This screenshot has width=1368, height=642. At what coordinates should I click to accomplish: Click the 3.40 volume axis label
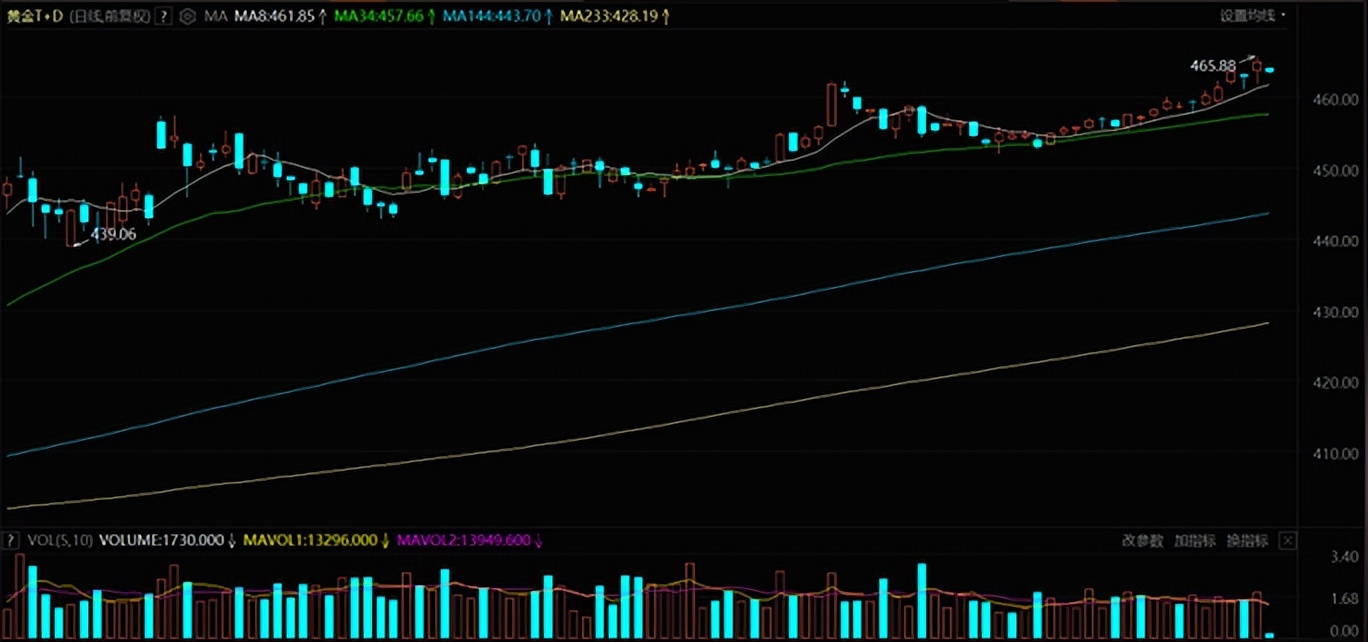point(1344,556)
